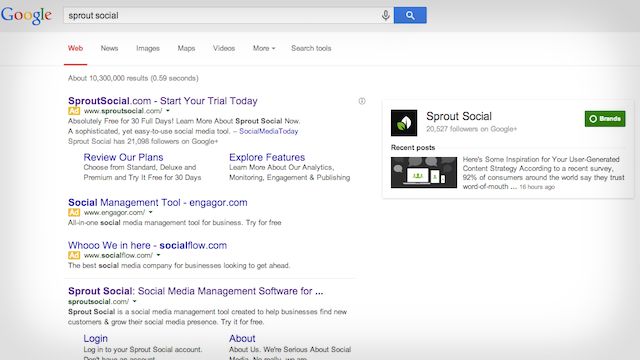Viewport: 640px width, 360px height.
Task: Click the About 10,300,000 results text
Action: pyautogui.click(x=133, y=78)
